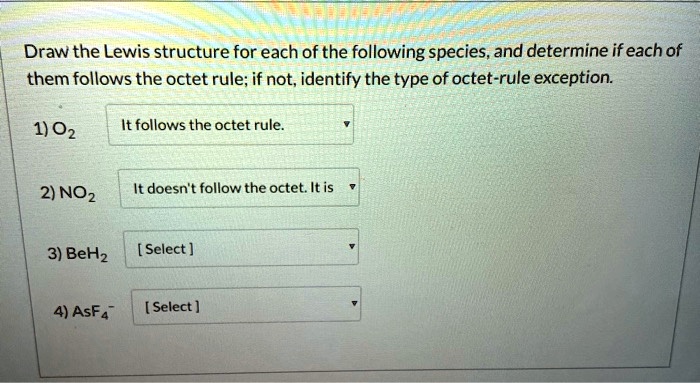
Task: Click the '4) AsF₄⁻' question label
Action: [84, 311]
